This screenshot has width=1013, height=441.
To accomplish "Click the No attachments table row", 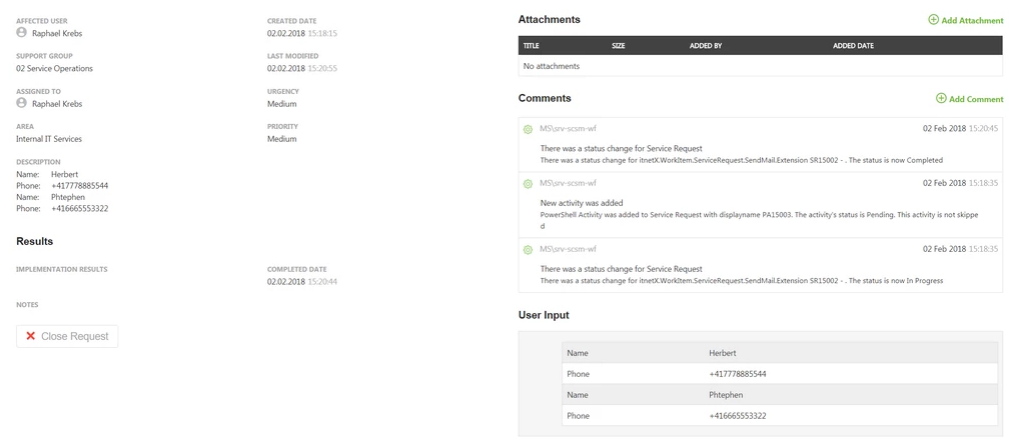I will [x=760, y=66].
